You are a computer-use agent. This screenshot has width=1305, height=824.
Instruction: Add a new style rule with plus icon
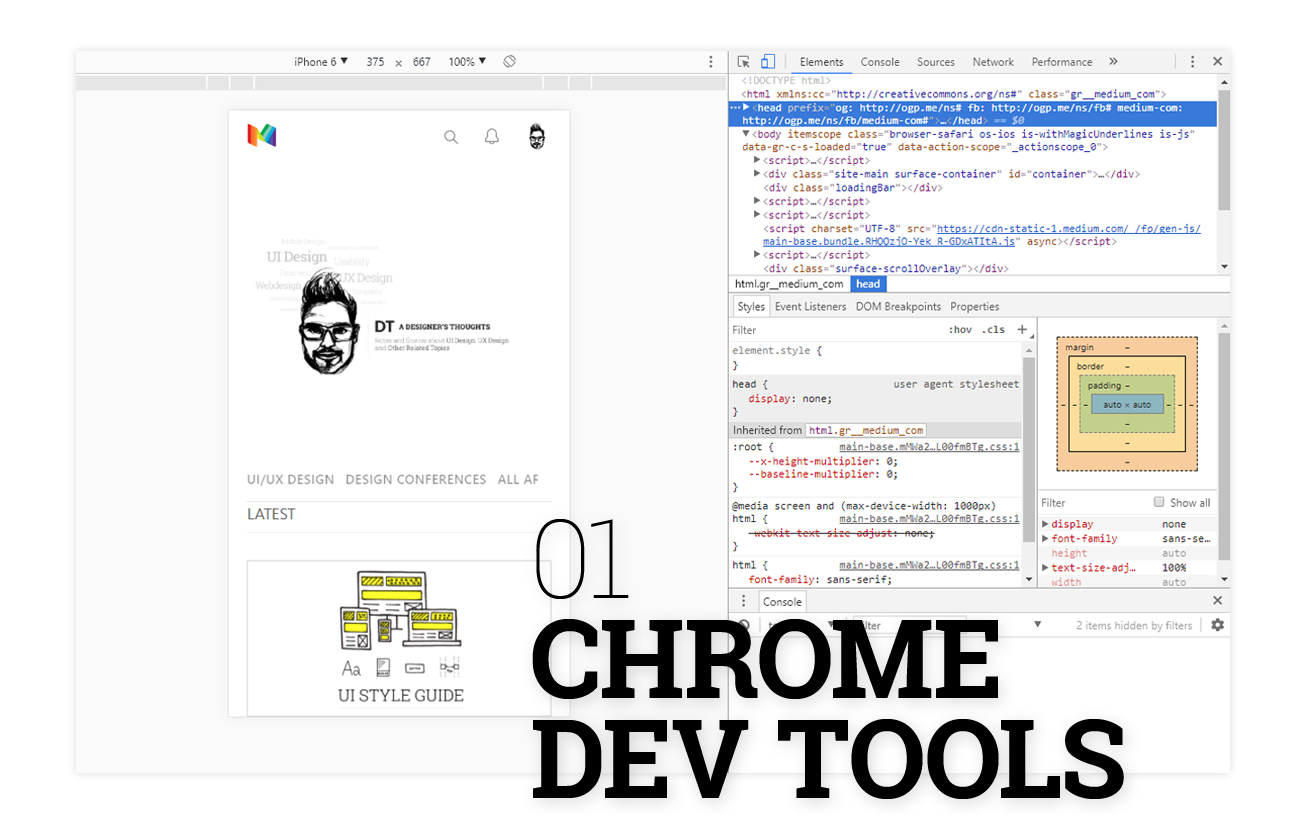(x=1022, y=329)
